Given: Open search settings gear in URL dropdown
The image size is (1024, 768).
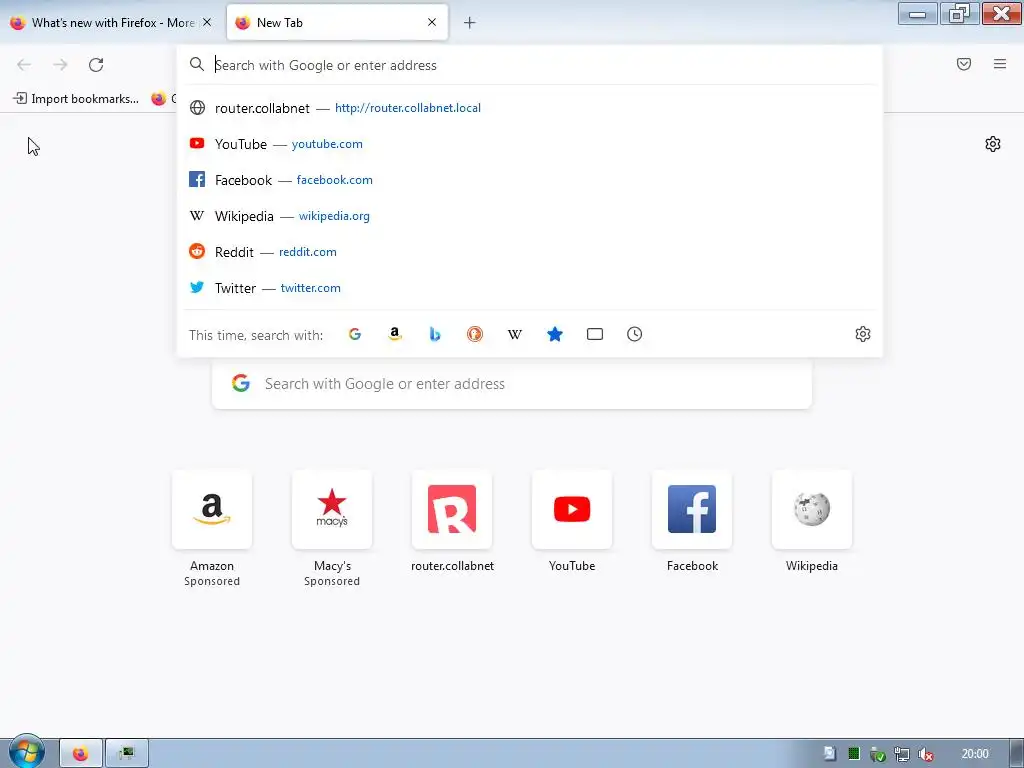Looking at the screenshot, I should pos(863,334).
